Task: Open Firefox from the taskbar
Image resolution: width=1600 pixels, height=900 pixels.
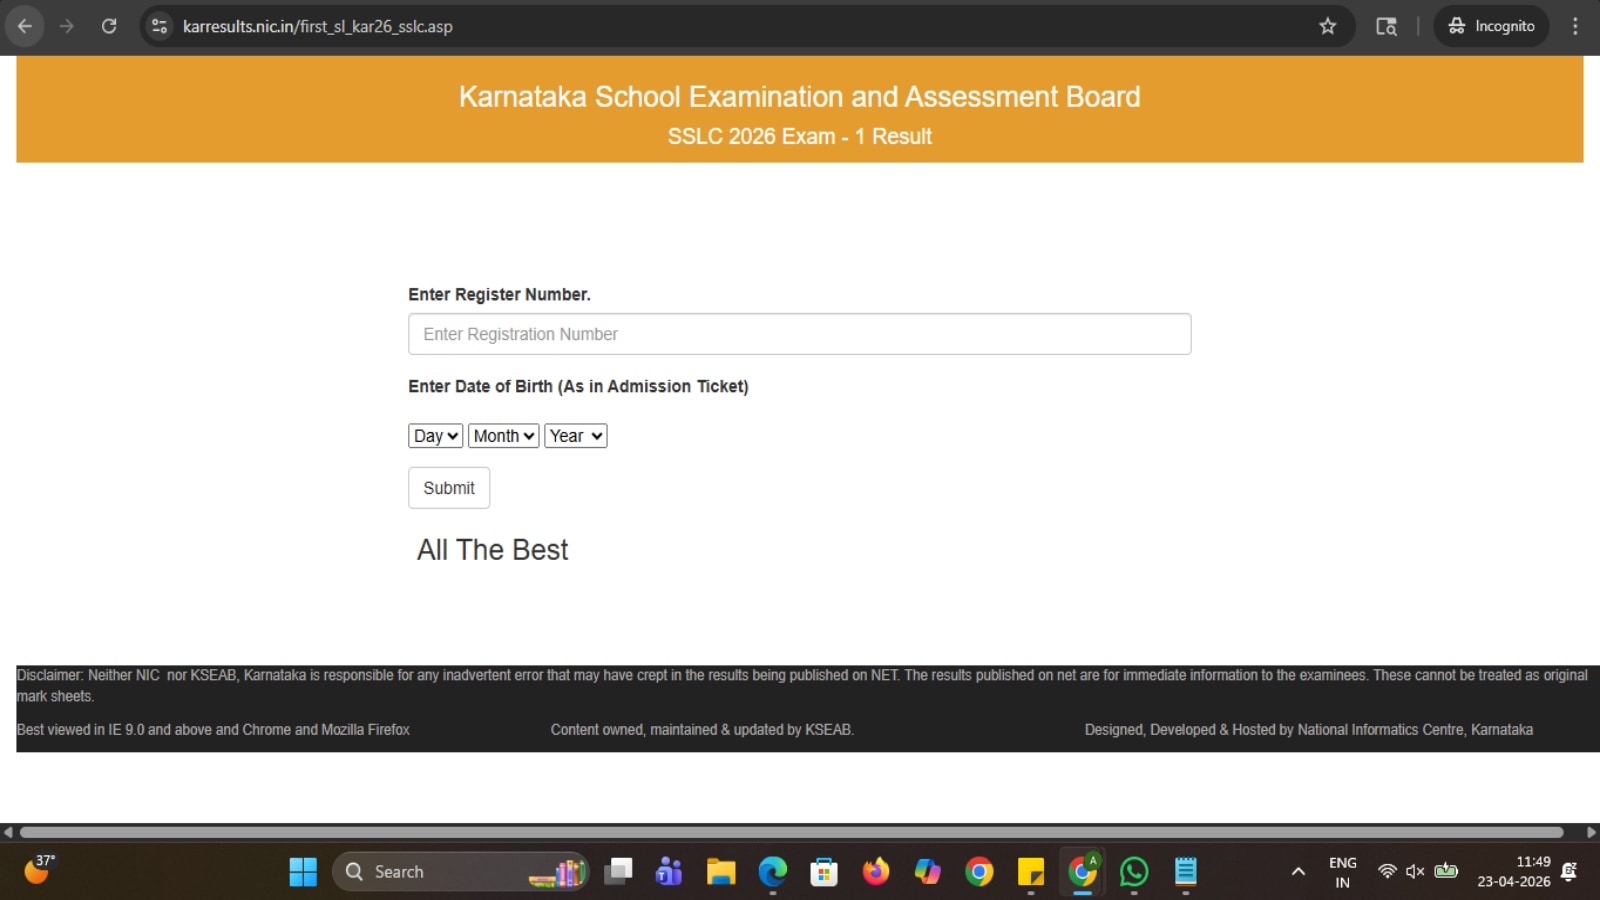Action: [x=876, y=872]
